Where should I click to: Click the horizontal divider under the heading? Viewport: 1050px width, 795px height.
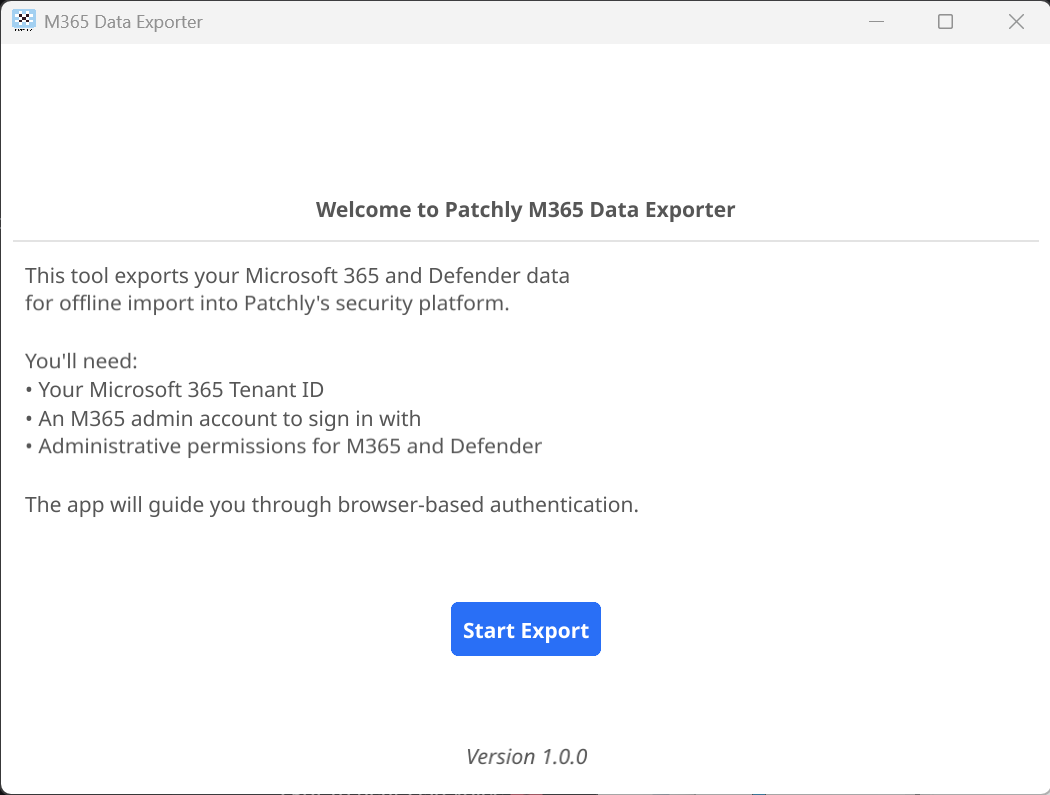click(x=525, y=240)
